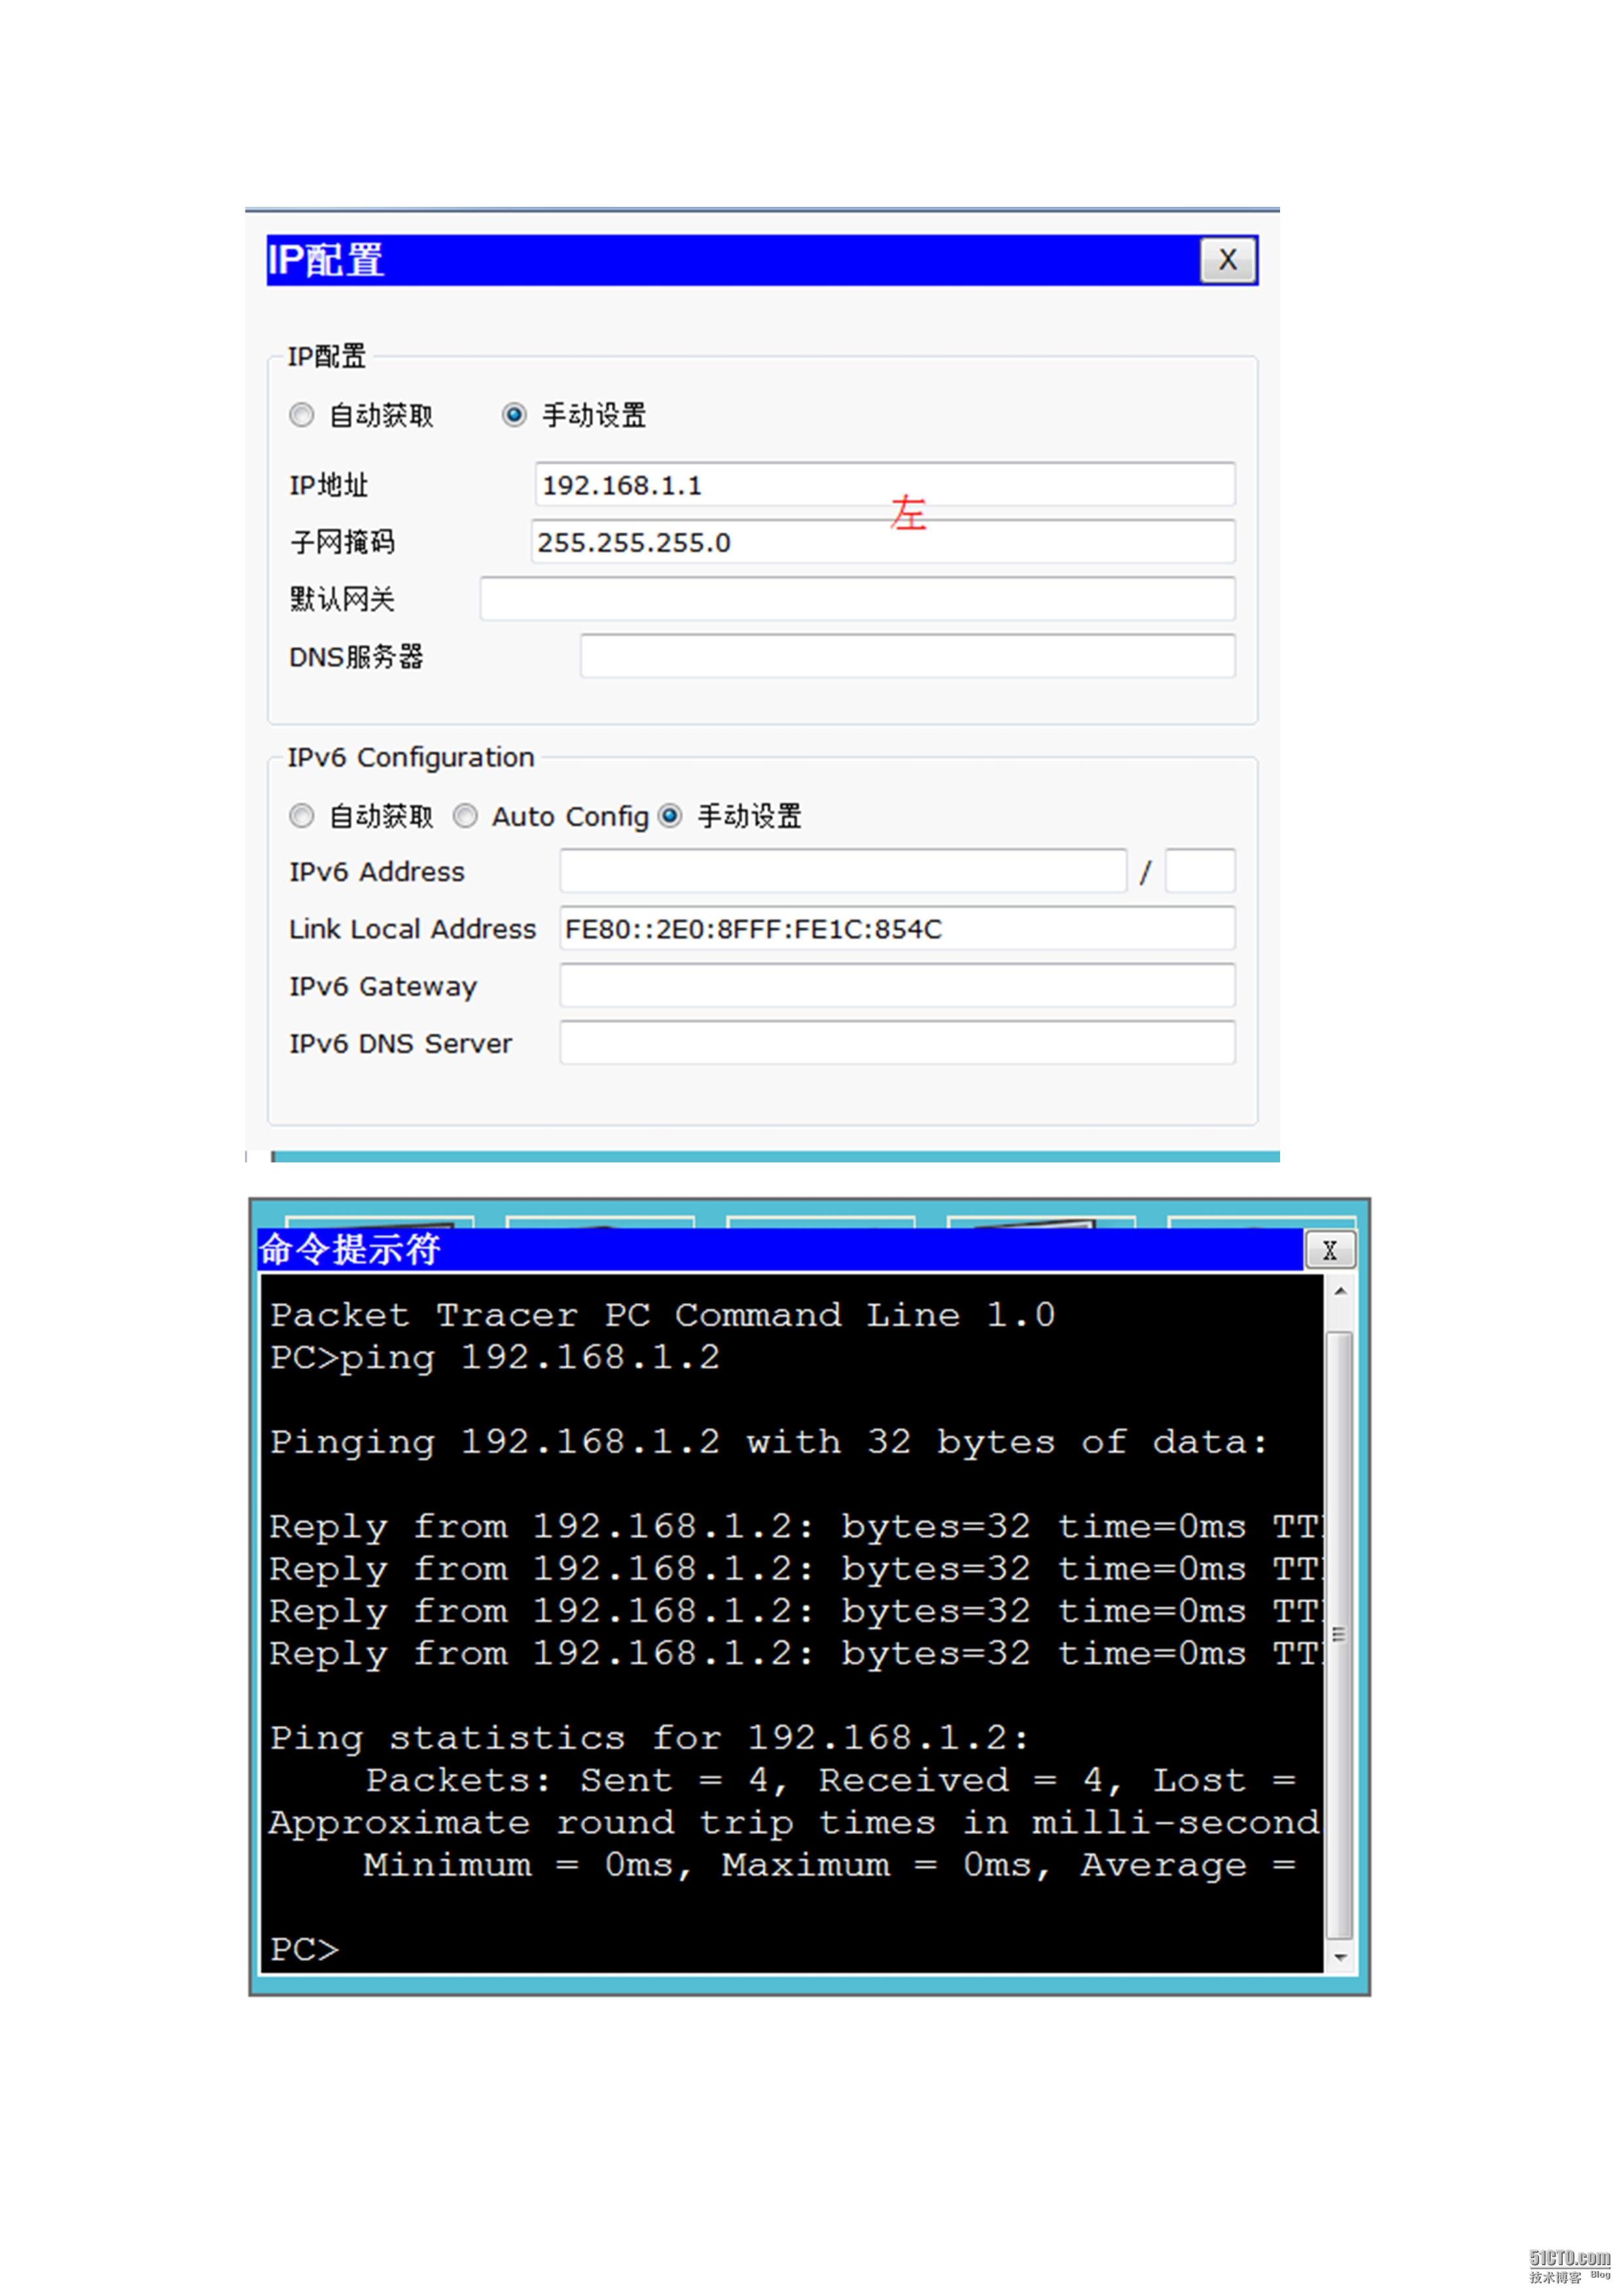Click the 'Minimum = 0ms' statistics line
The height and width of the screenshot is (2296, 1623).
tap(830, 1866)
